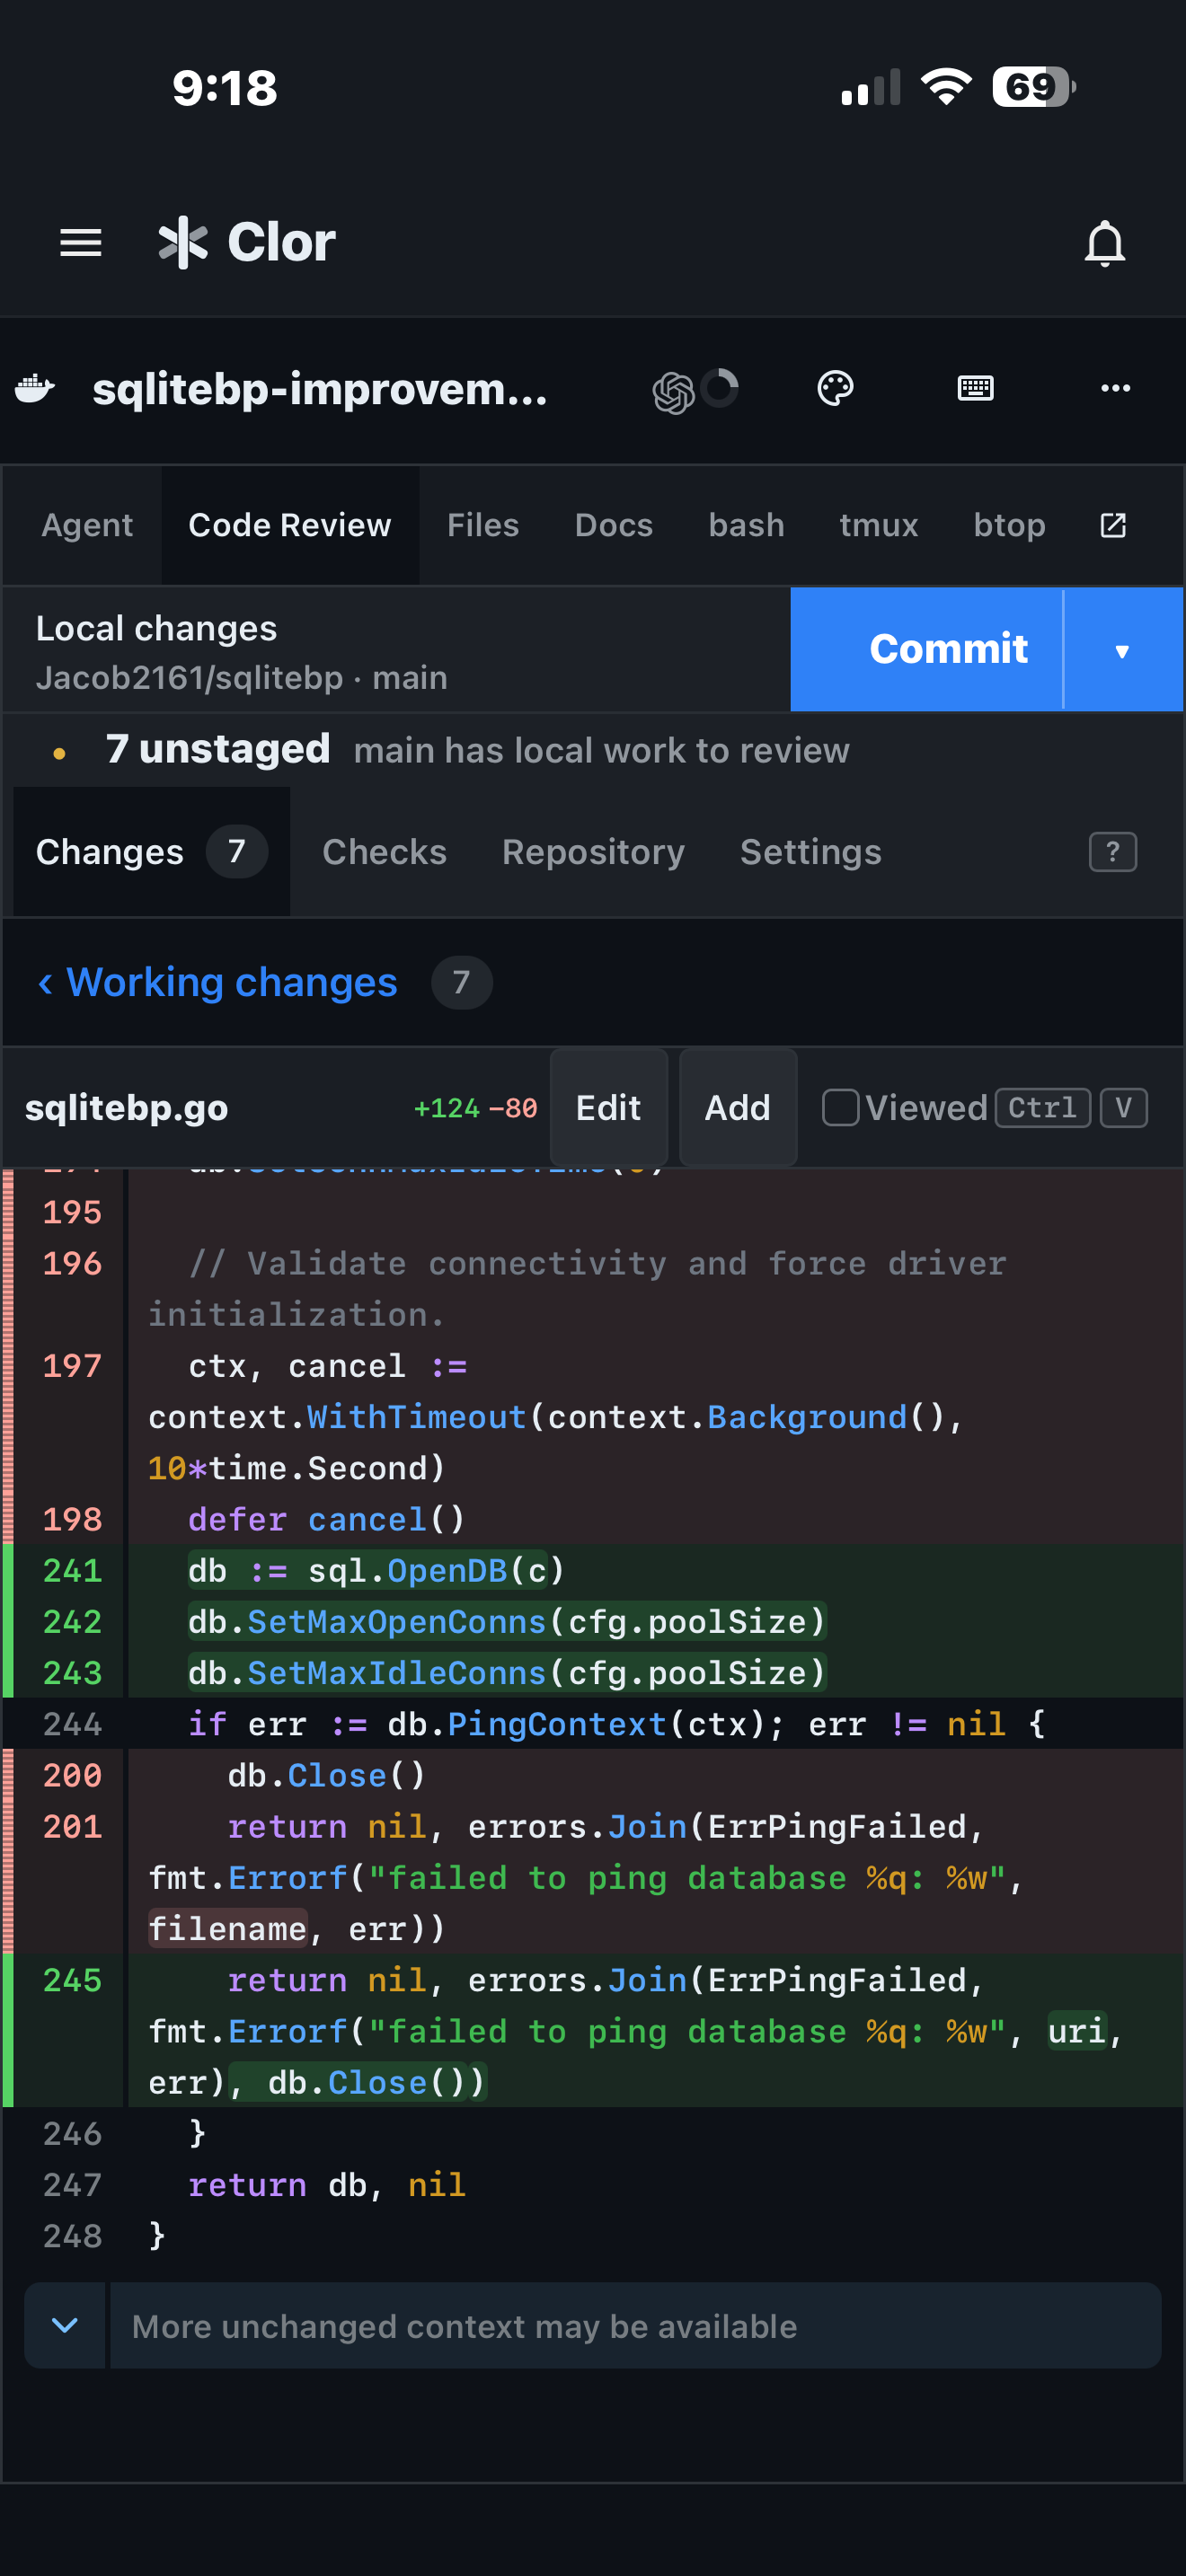Open the question-mark help icon
This screenshot has width=1186, height=2576.
[1112, 852]
